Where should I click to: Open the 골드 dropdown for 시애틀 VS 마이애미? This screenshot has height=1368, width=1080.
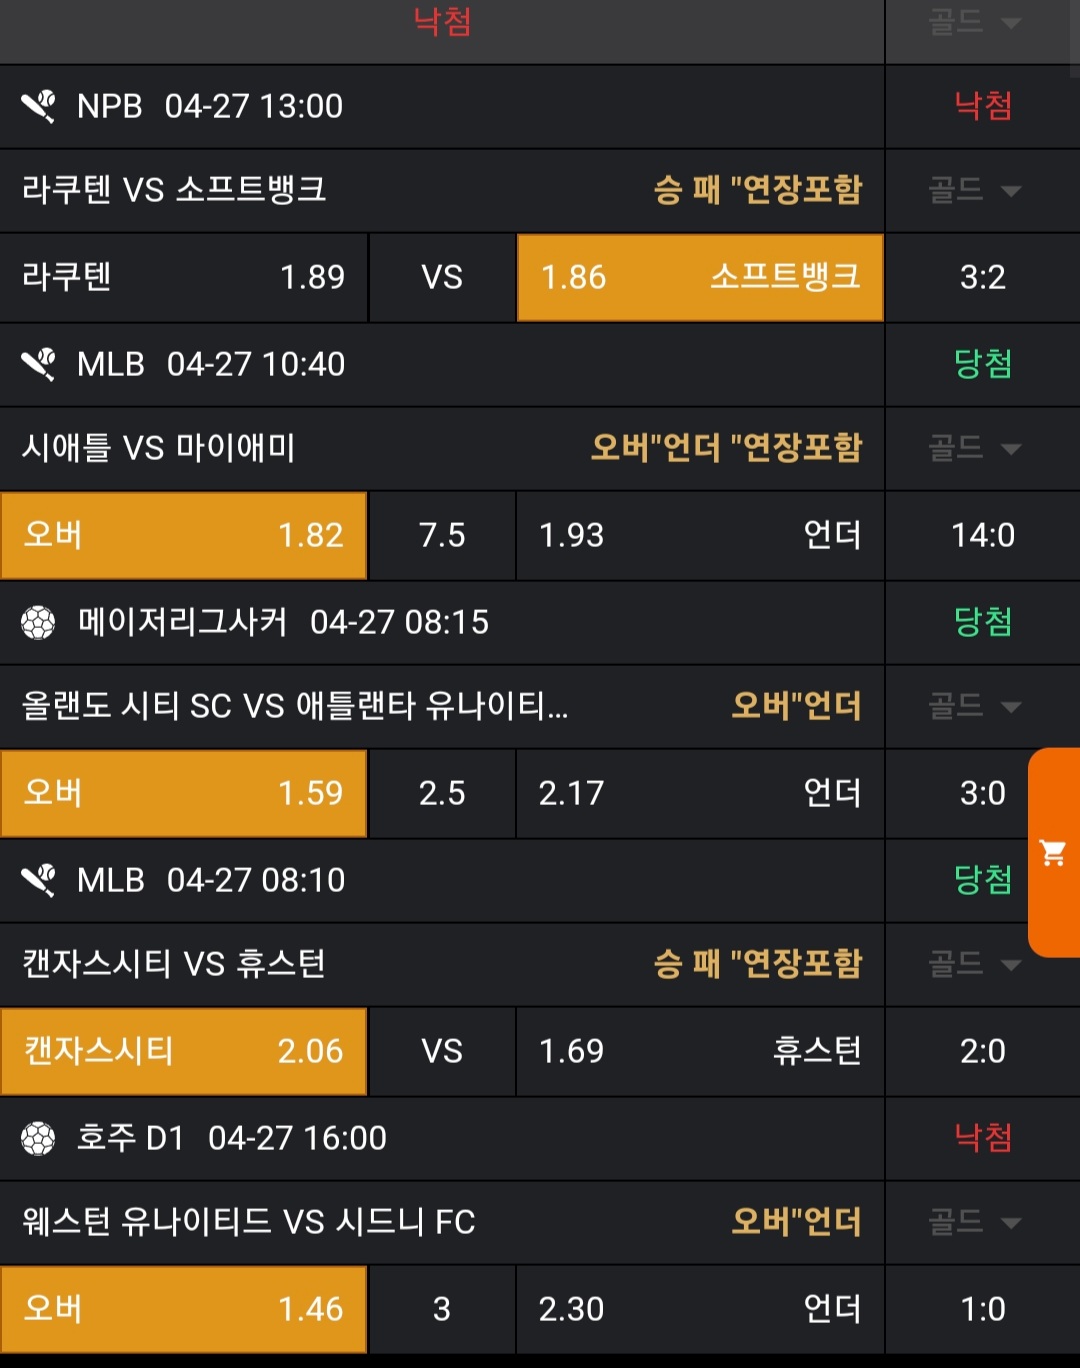[974, 448]
